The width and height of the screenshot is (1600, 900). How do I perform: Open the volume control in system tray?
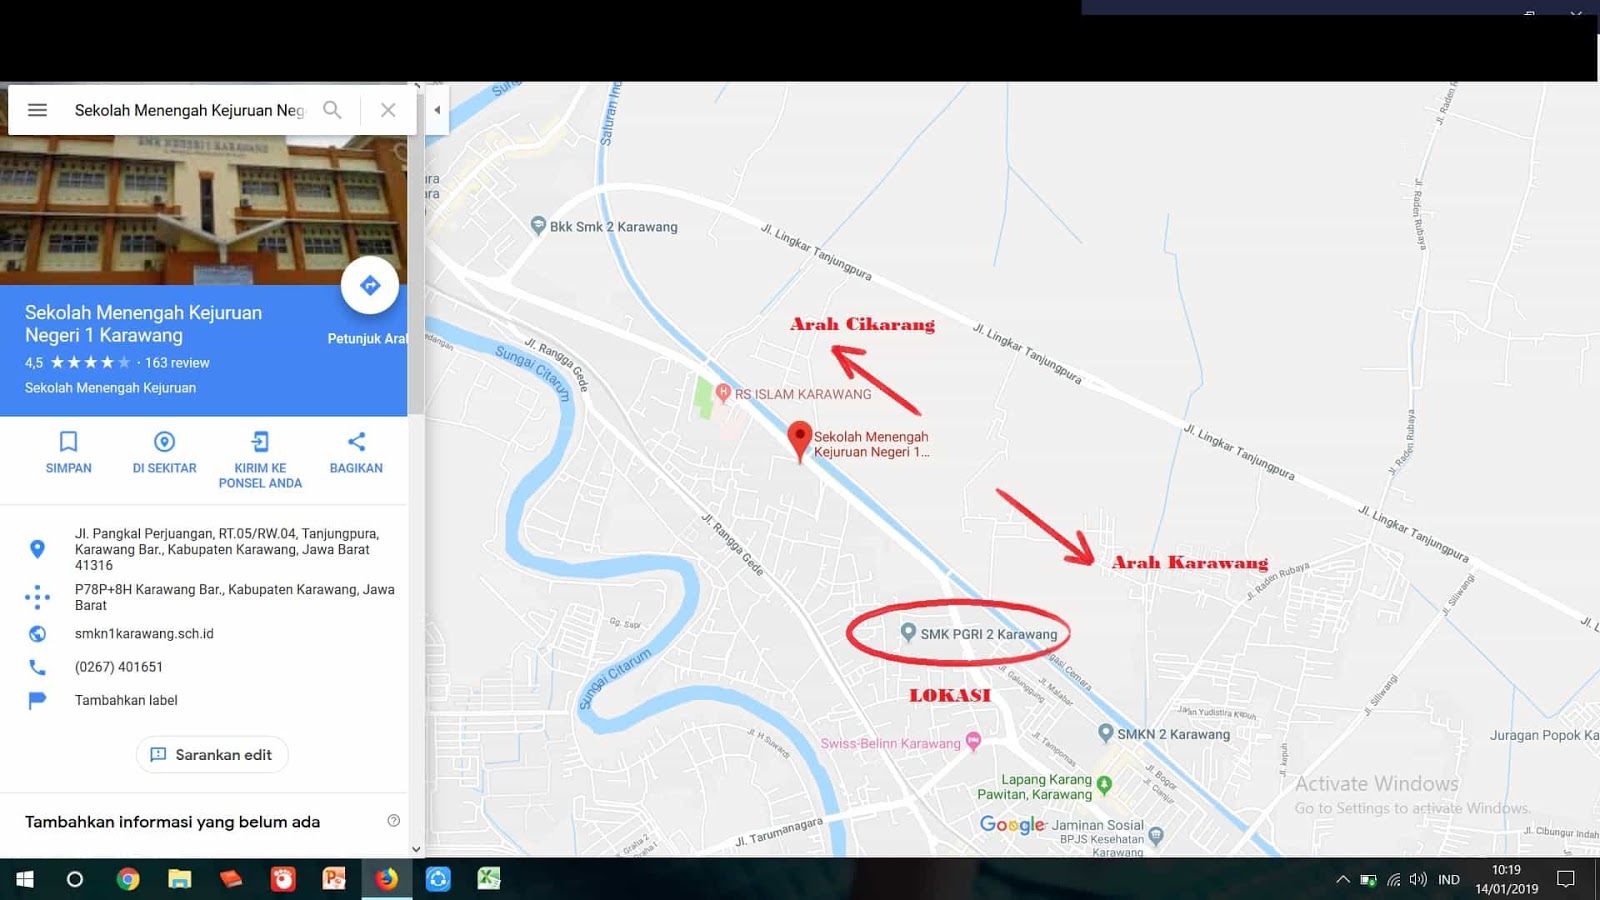coord(1418,880)
